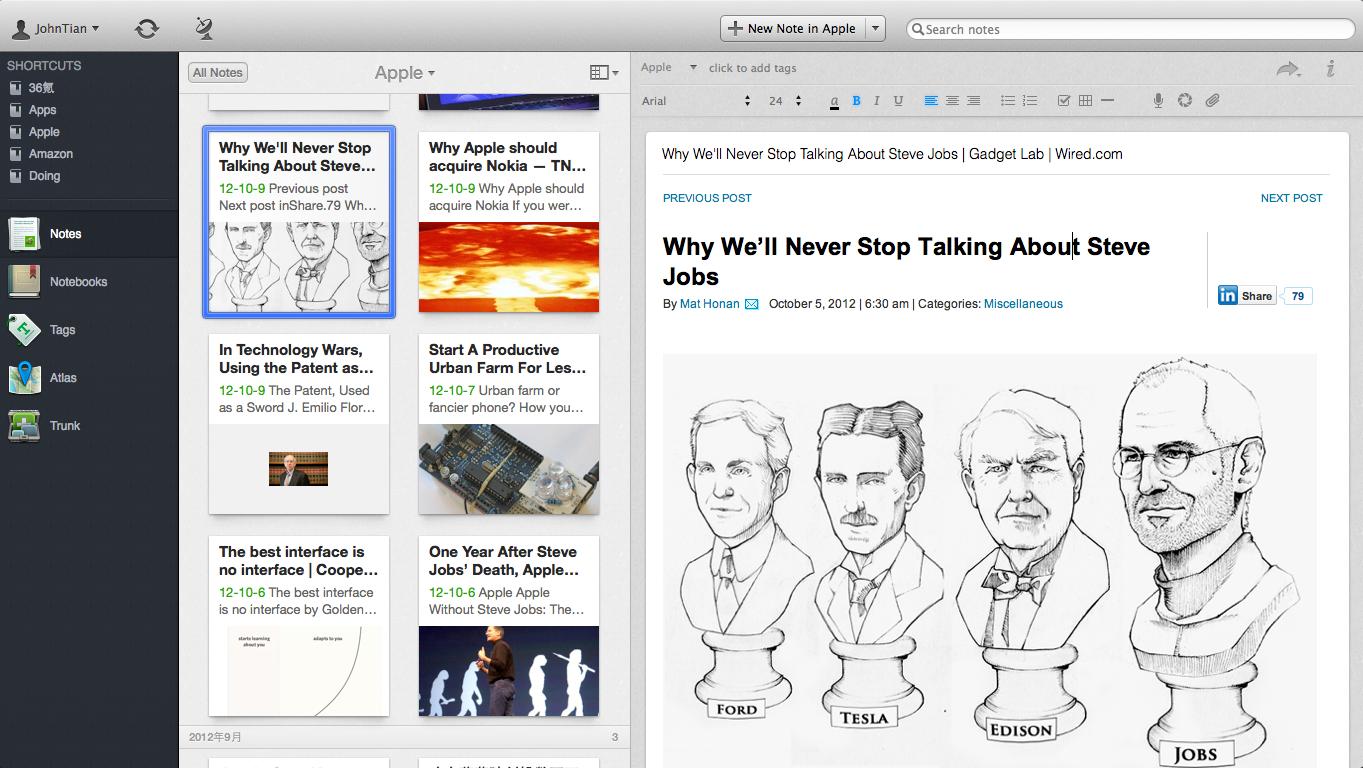This screenshot has height=768, width=1363.
Task: Click the share arrow icon
Action: point(1288,69)
